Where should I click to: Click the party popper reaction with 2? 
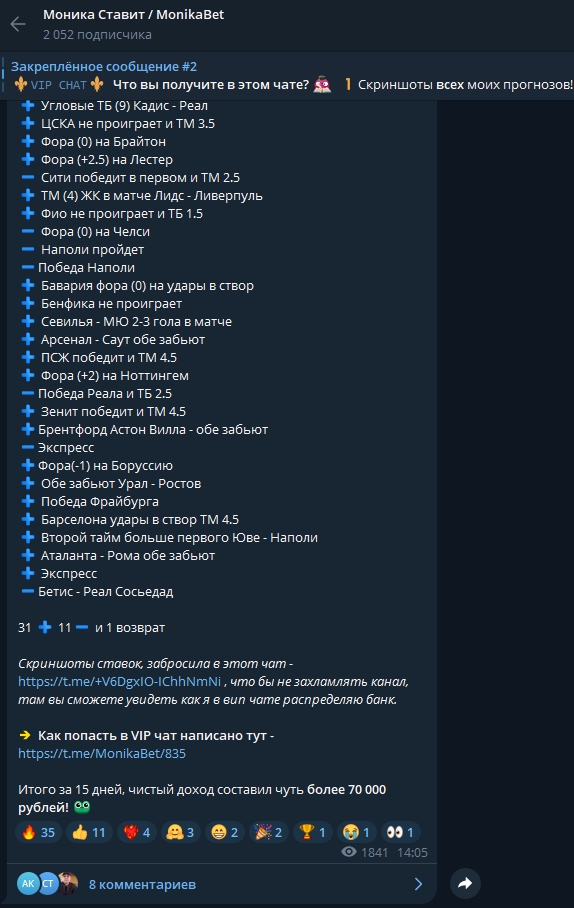(x=269, y=832)
